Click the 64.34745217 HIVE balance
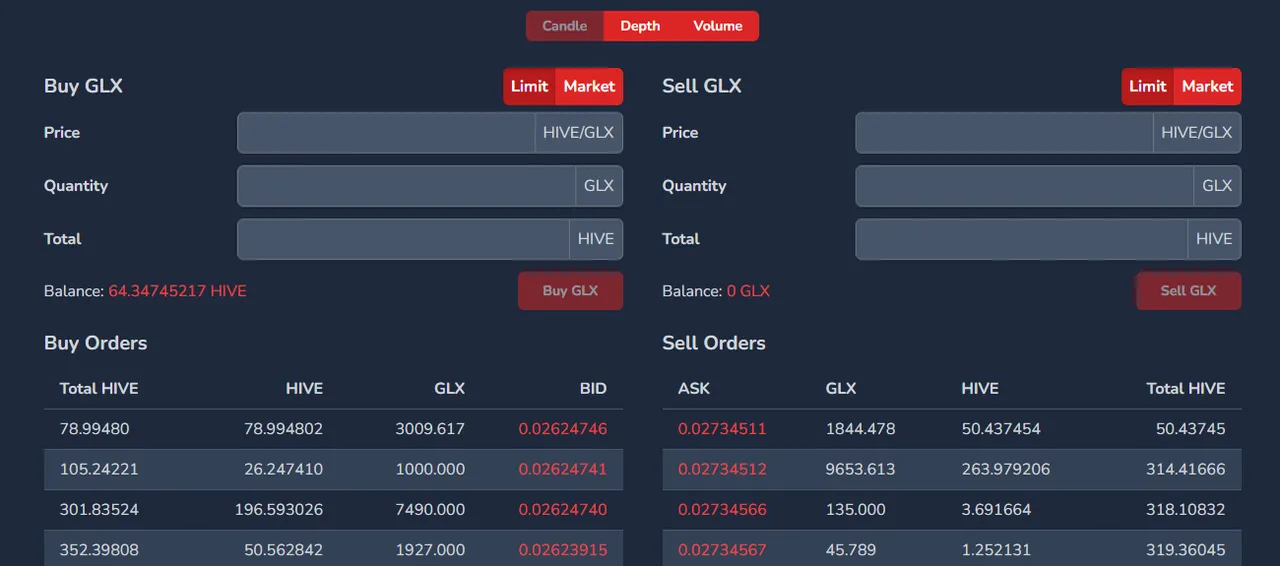This screenshot has width=1280, height=566. pyautogui.click(x=177, y=291)
